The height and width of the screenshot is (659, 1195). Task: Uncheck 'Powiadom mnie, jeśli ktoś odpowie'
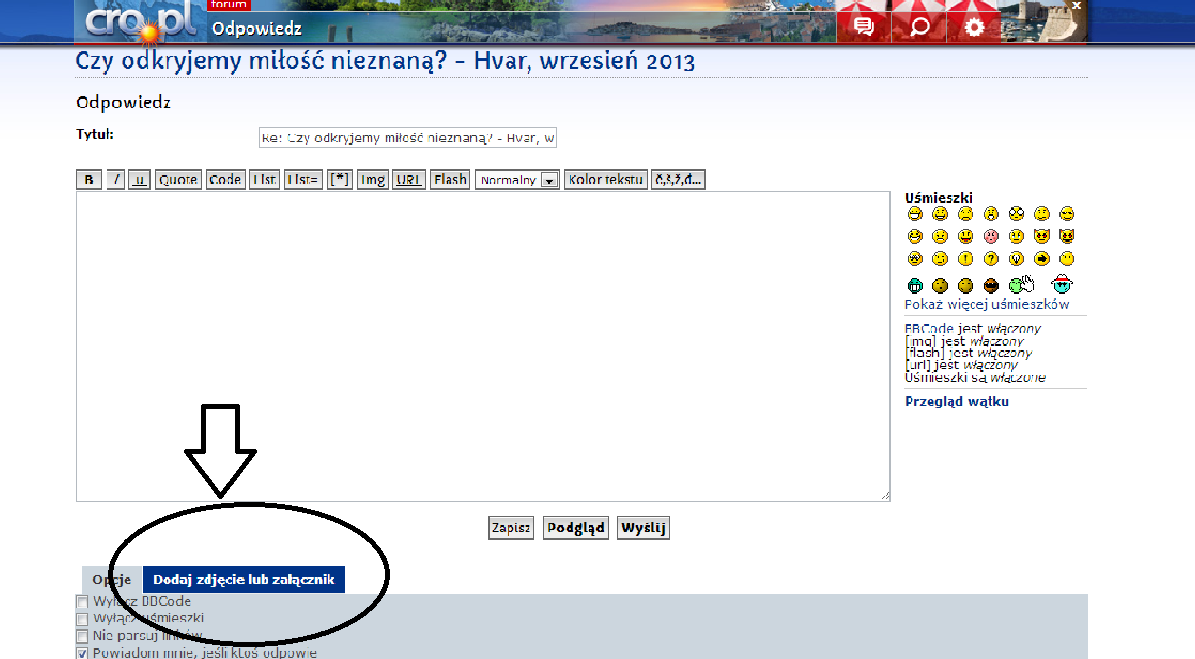[x=82, y=653]
